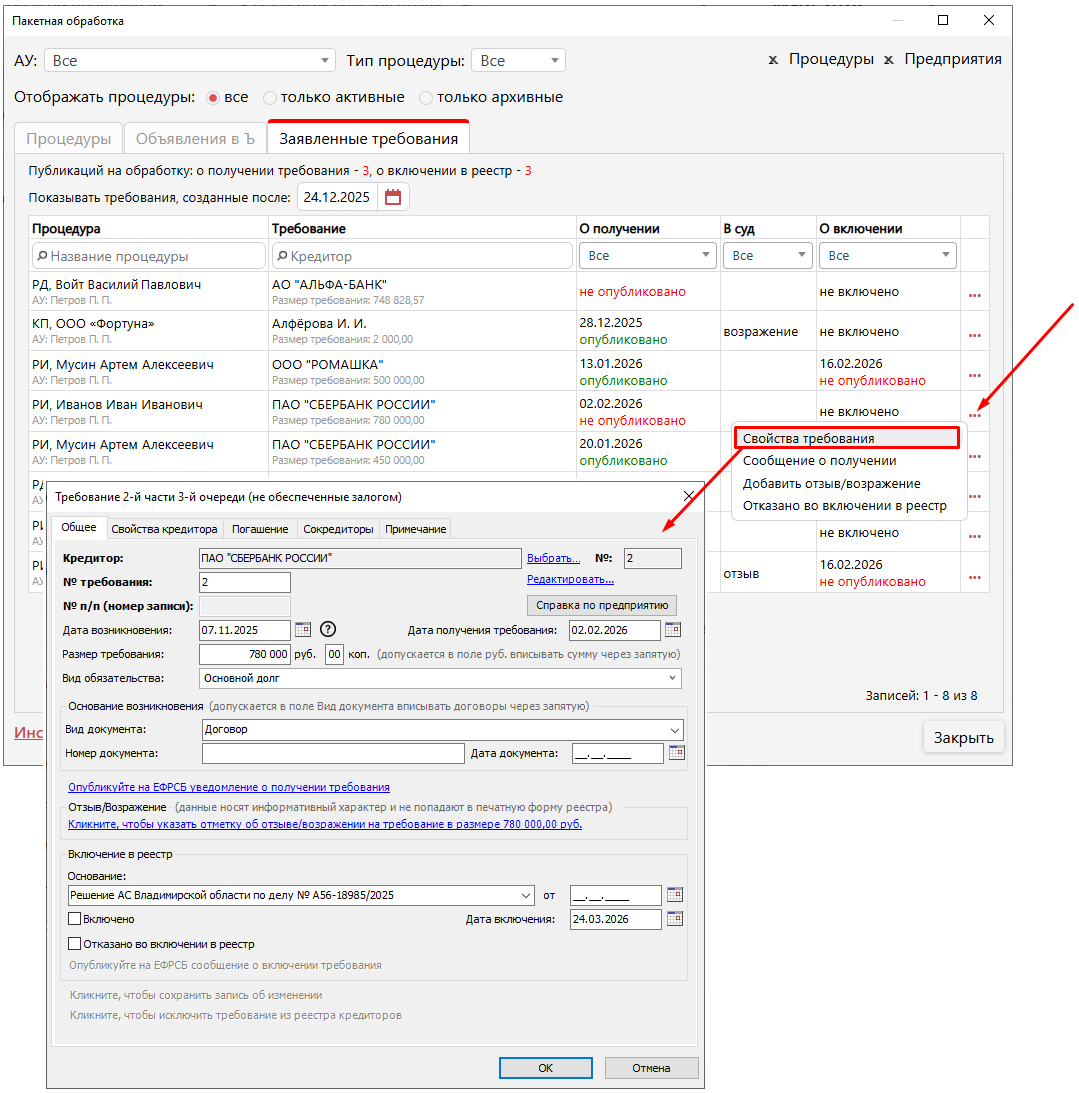1079x1093 pixels.
Task: Open three-dots menu for АО "АЛЬФА-БАНК" row
Action: point(974,295)
